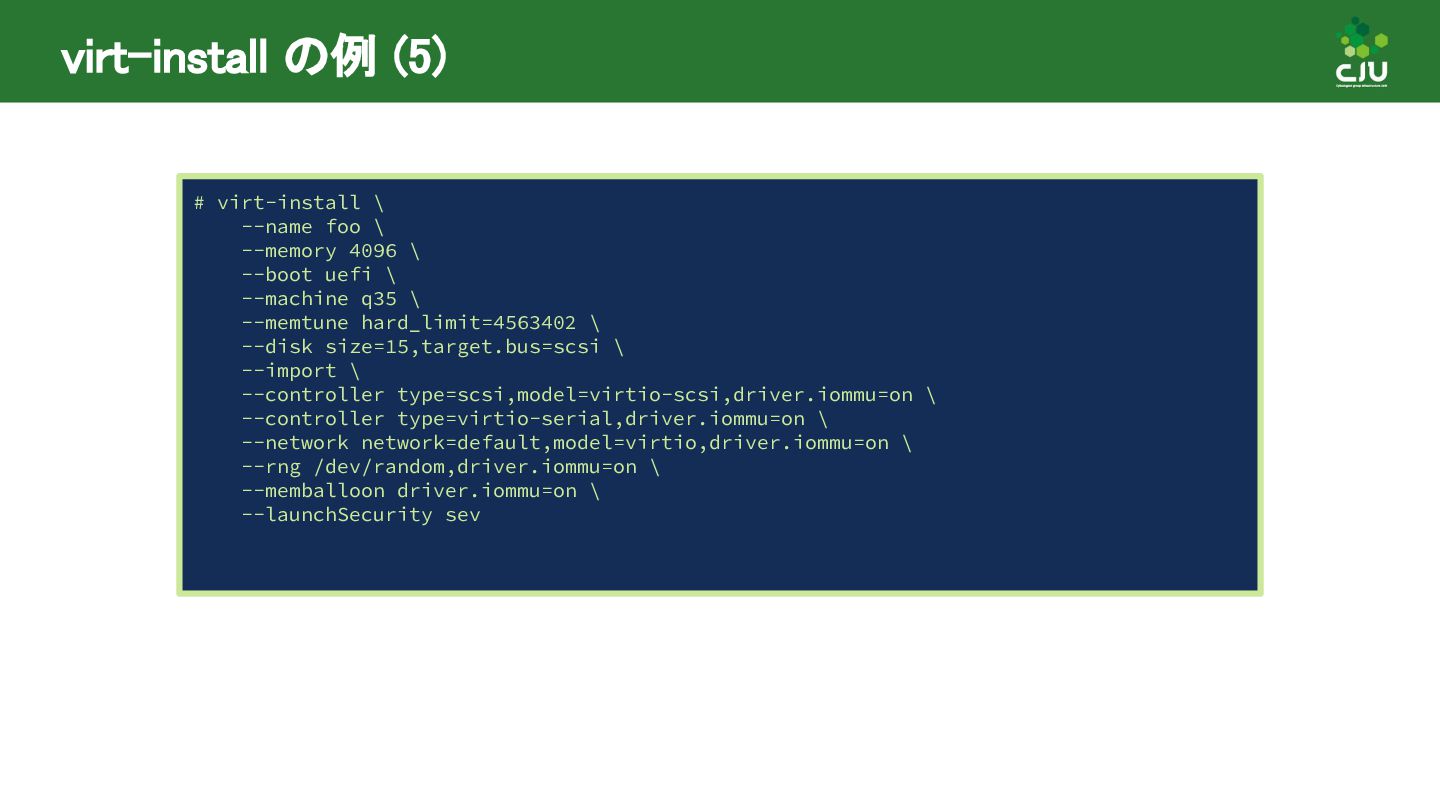The image size is (1440, 810).
Task: Select the '--import' option line
Action: pos(300,371)
